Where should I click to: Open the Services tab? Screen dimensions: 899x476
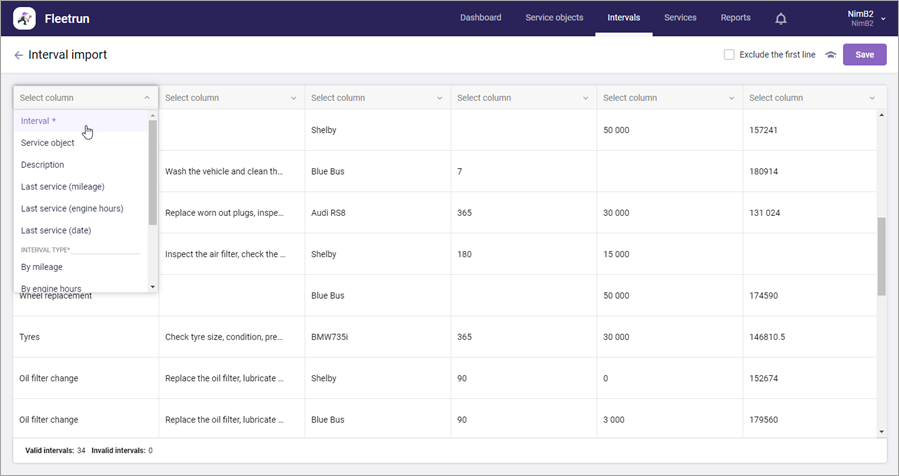680,18
